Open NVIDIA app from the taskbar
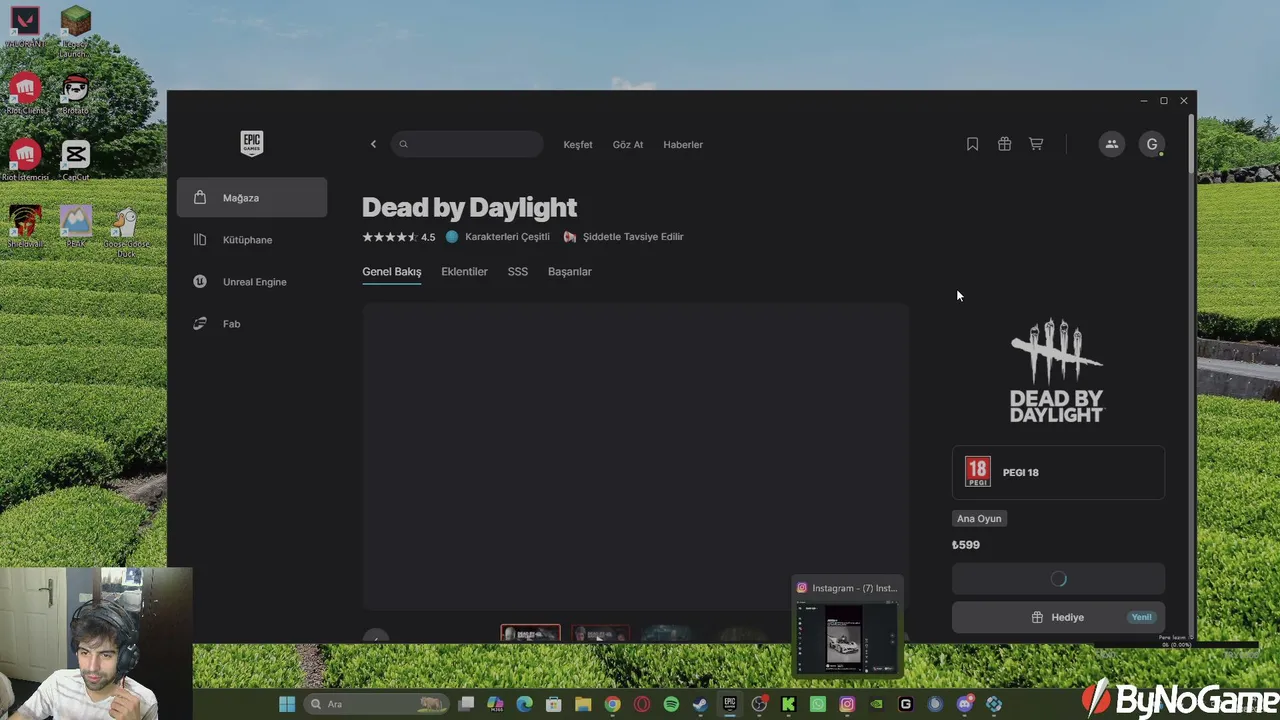This screenshot has height=720, width=1280. point(877,704)
